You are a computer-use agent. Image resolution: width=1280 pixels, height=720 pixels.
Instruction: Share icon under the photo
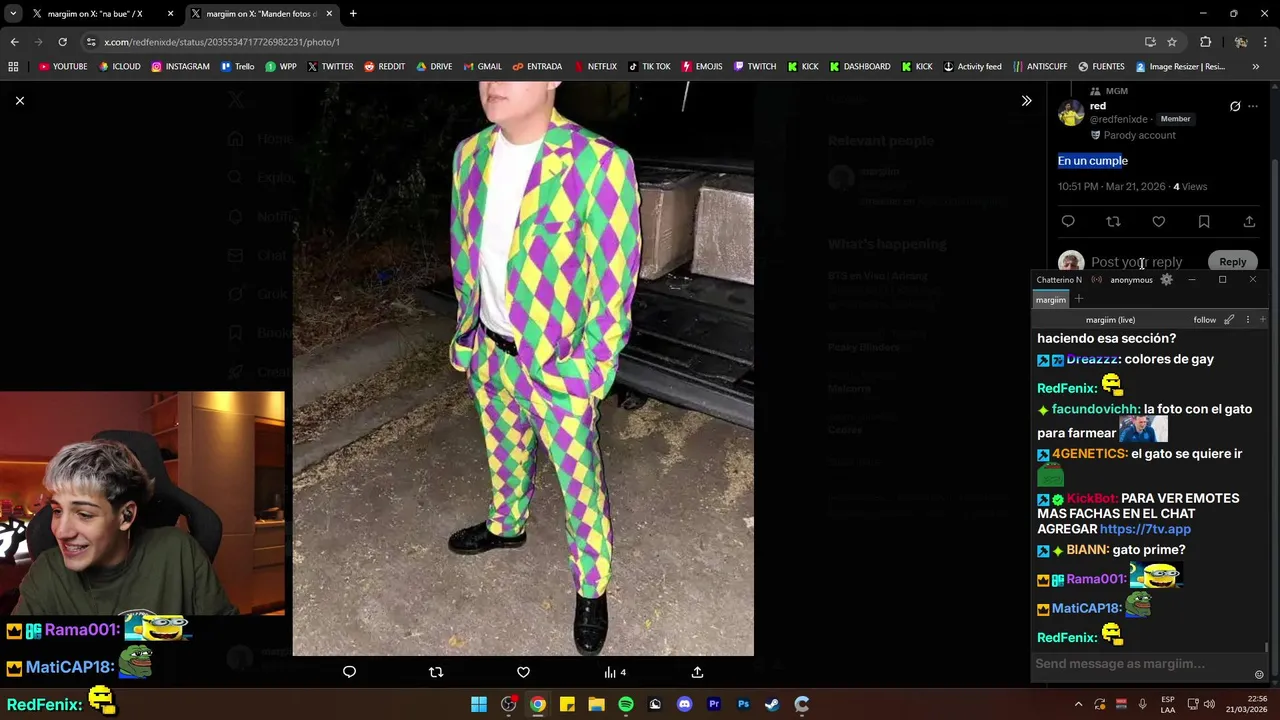tap(697, 672)
